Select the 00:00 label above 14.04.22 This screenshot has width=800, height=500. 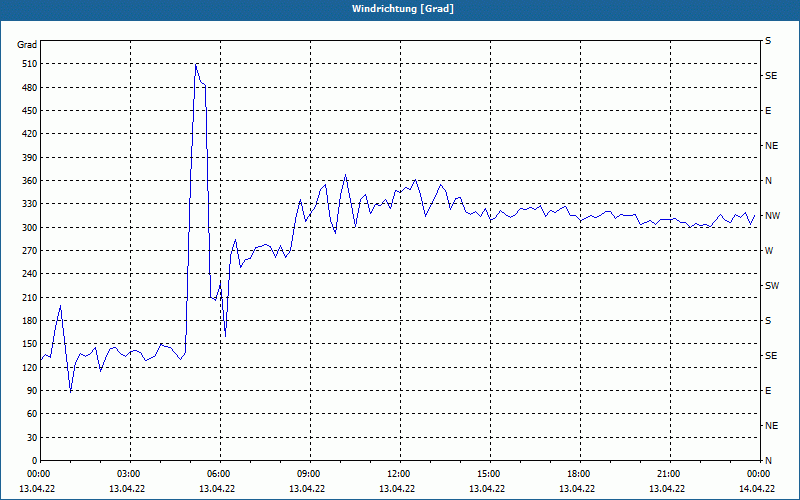(759, 473)
